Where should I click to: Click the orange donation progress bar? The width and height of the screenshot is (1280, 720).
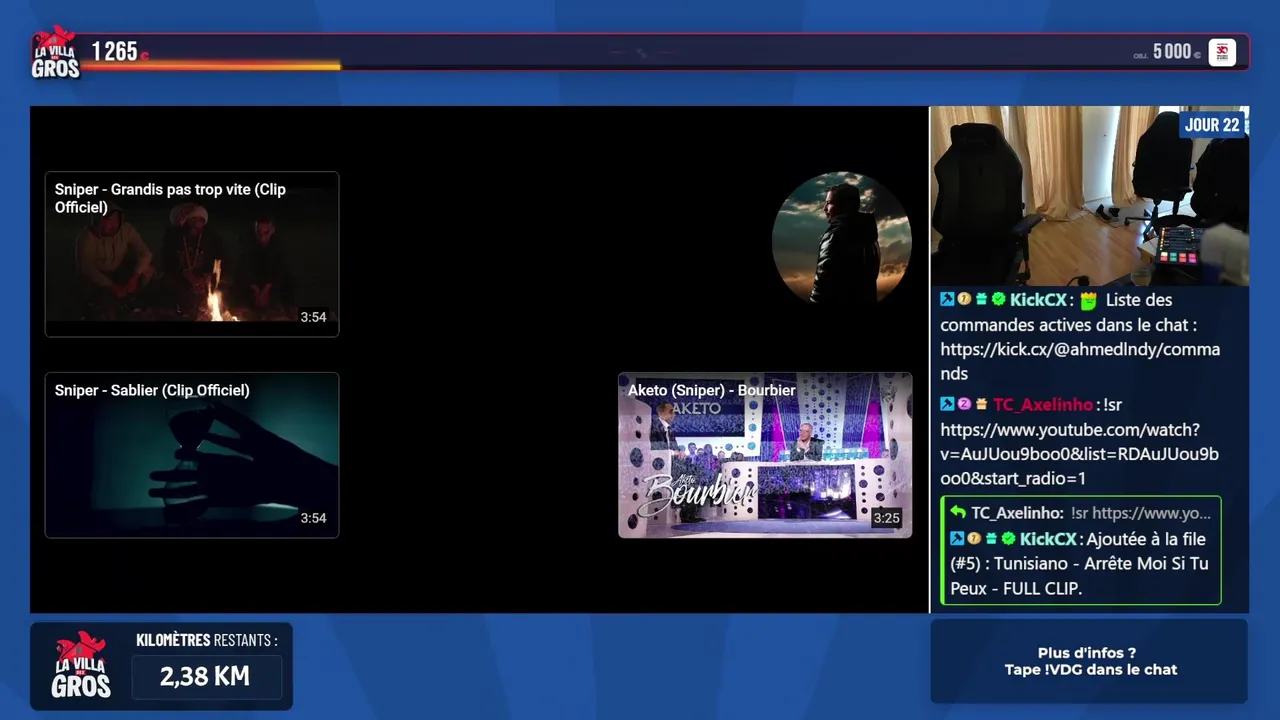(211, 67)
